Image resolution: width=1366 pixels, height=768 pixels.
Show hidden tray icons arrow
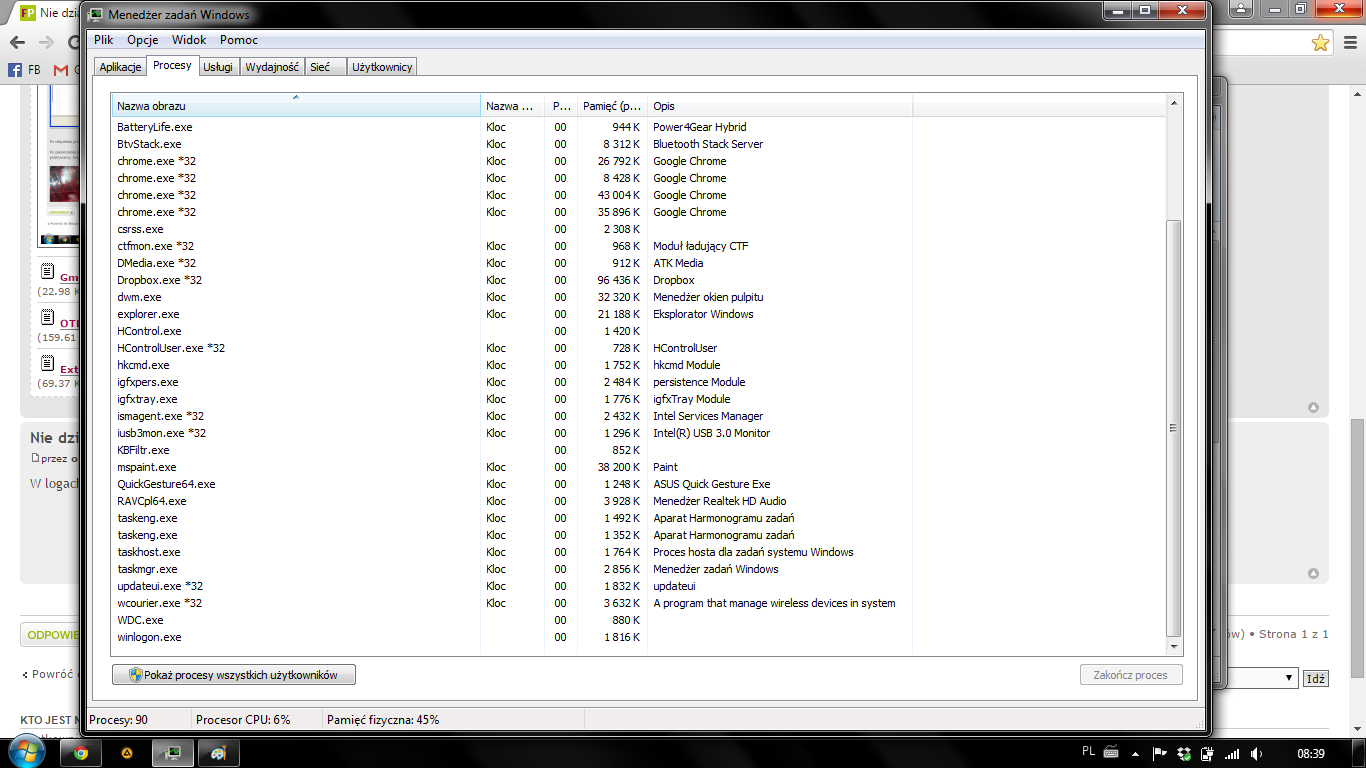pos(1135,753)
